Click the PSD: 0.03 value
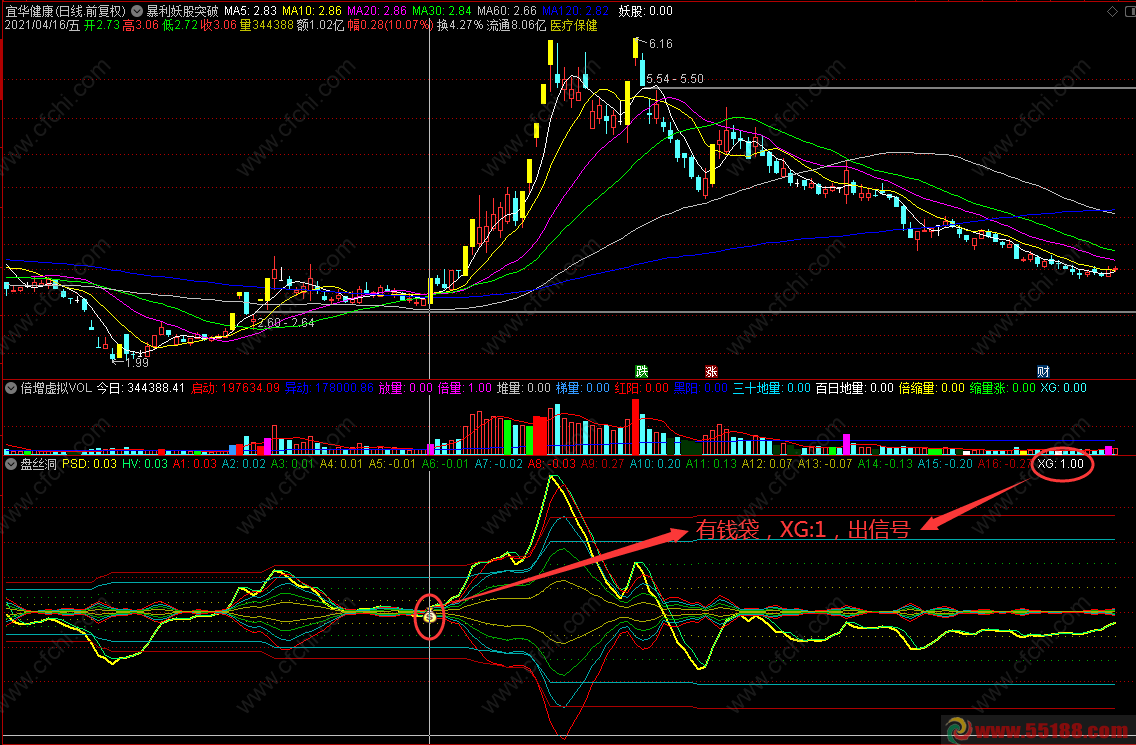Viewport: 1136px width, 745px height. [89, 464]
